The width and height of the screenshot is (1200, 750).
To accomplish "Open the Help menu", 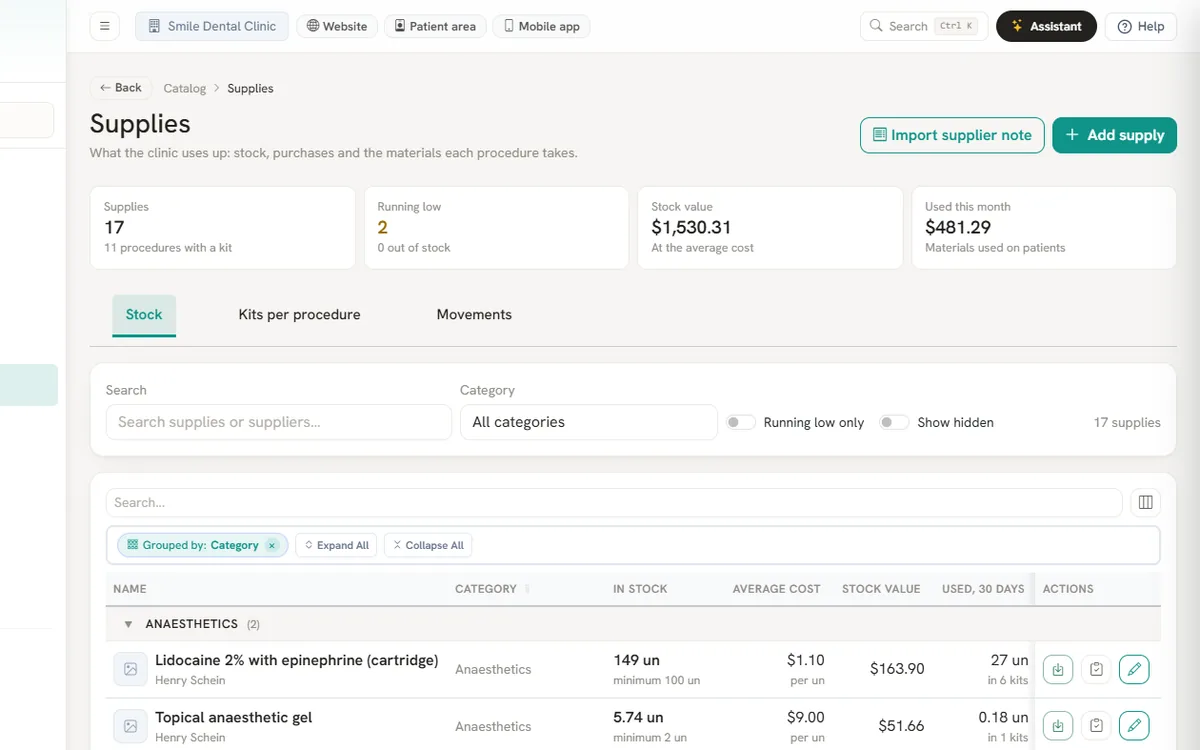I will click(1141, 26).
